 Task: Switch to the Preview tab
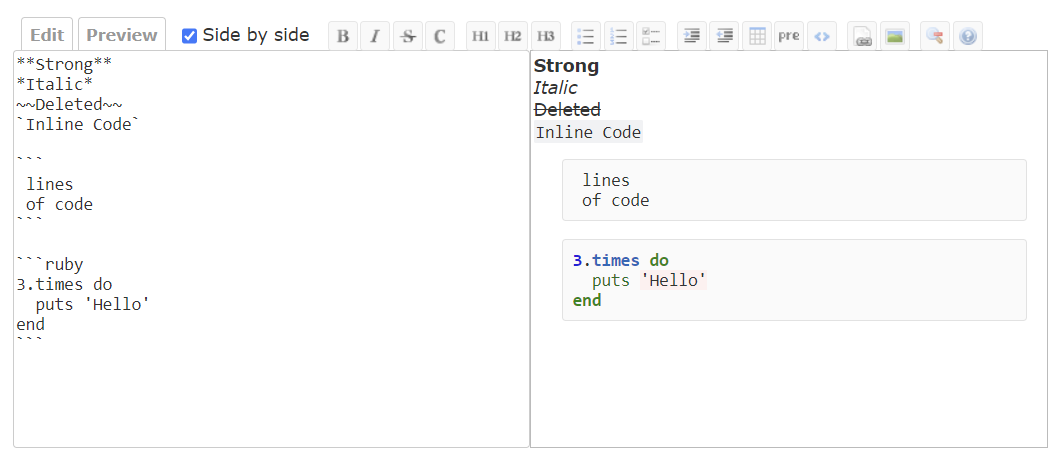click(122, 35)
